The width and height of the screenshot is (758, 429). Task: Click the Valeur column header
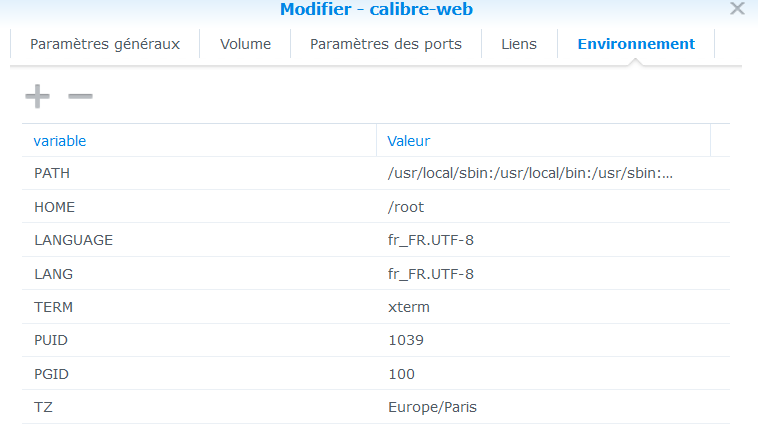click(x=409, y=141)
